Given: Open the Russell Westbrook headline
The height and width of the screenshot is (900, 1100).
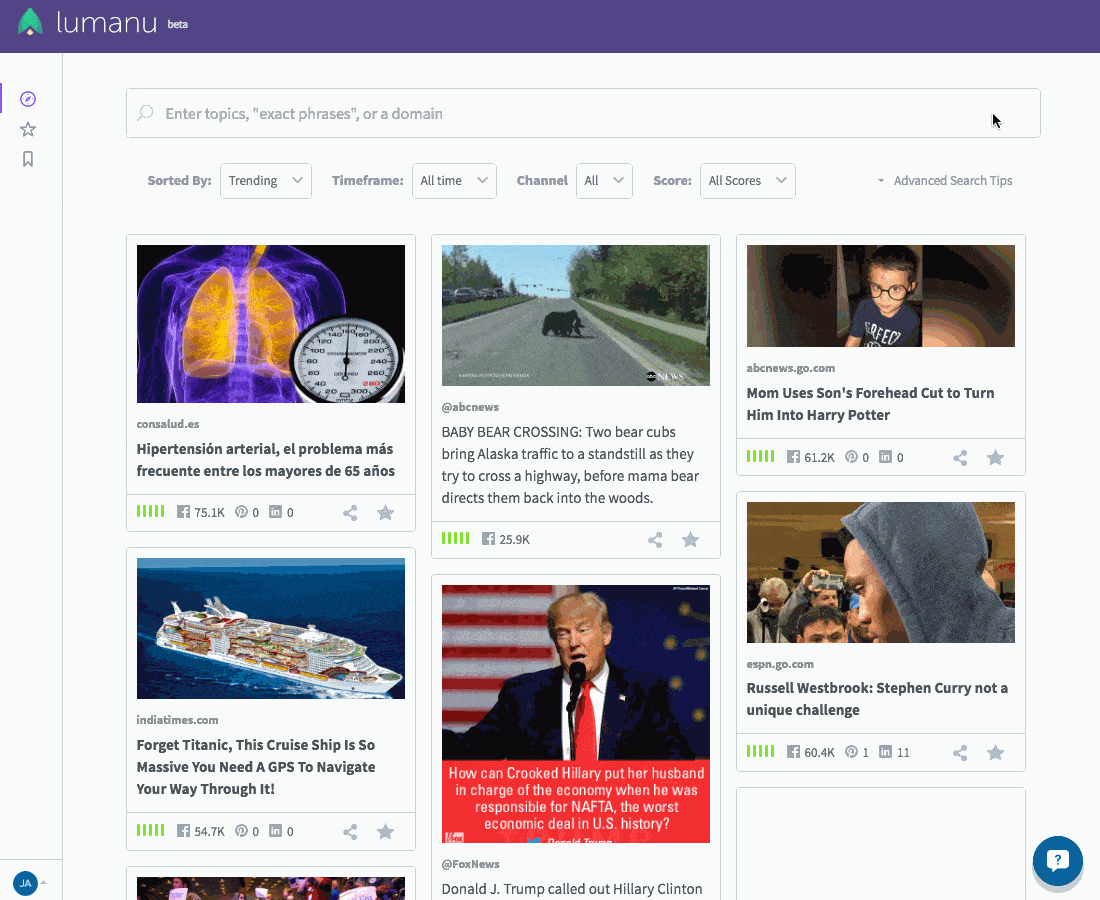Looking at the screenshot, I should 878,699.
